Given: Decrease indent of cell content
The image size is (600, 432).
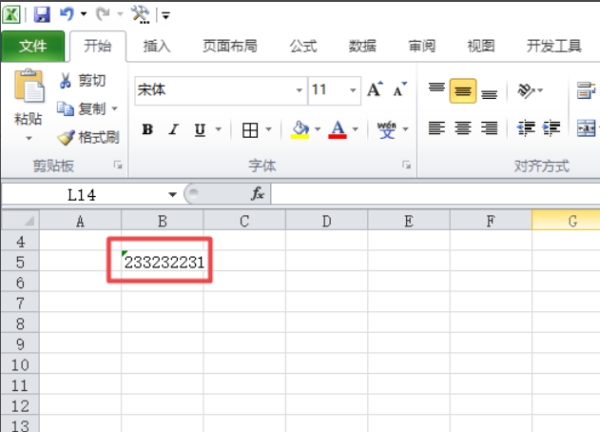Looking at the screenshot, I should tap(526, 128).
